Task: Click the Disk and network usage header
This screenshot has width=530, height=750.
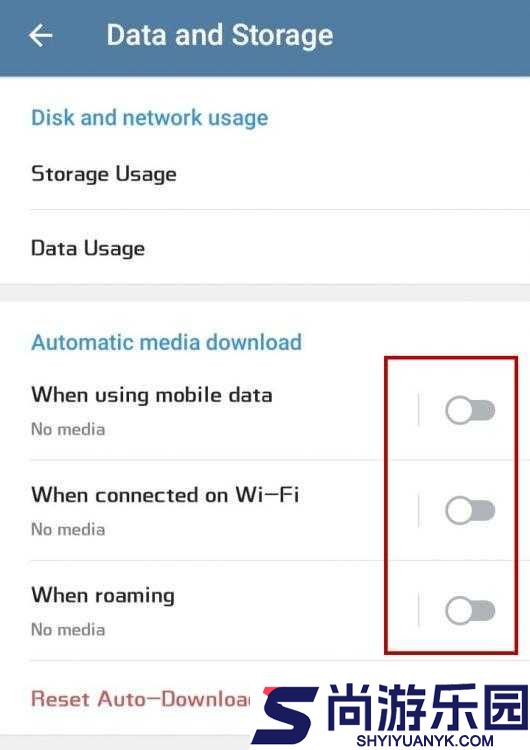Action: pos(149,118)
